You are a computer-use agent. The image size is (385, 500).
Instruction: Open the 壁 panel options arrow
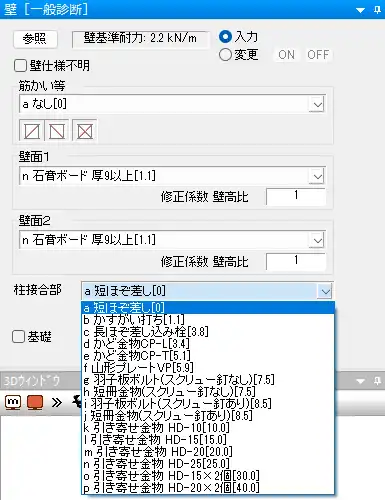coord(360,10)
